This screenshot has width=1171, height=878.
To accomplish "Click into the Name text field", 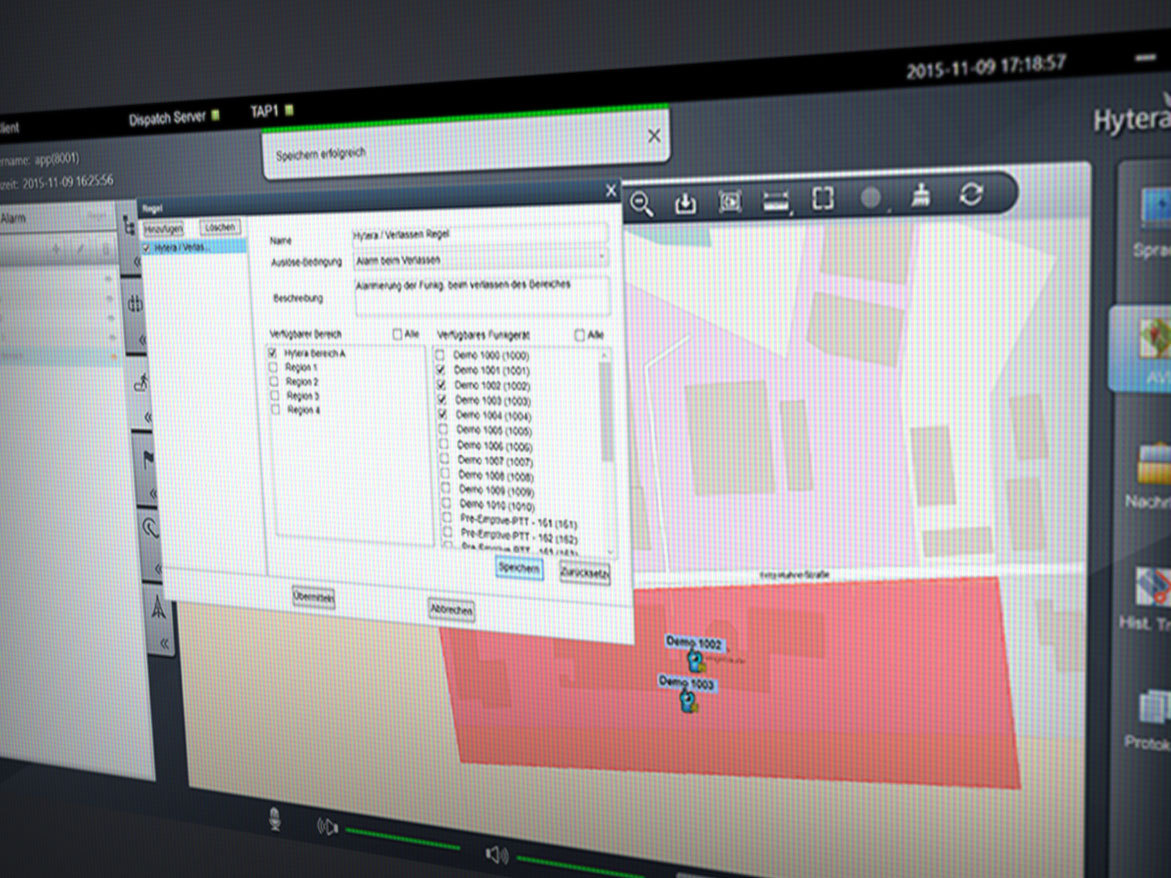I will click(480, 234).
